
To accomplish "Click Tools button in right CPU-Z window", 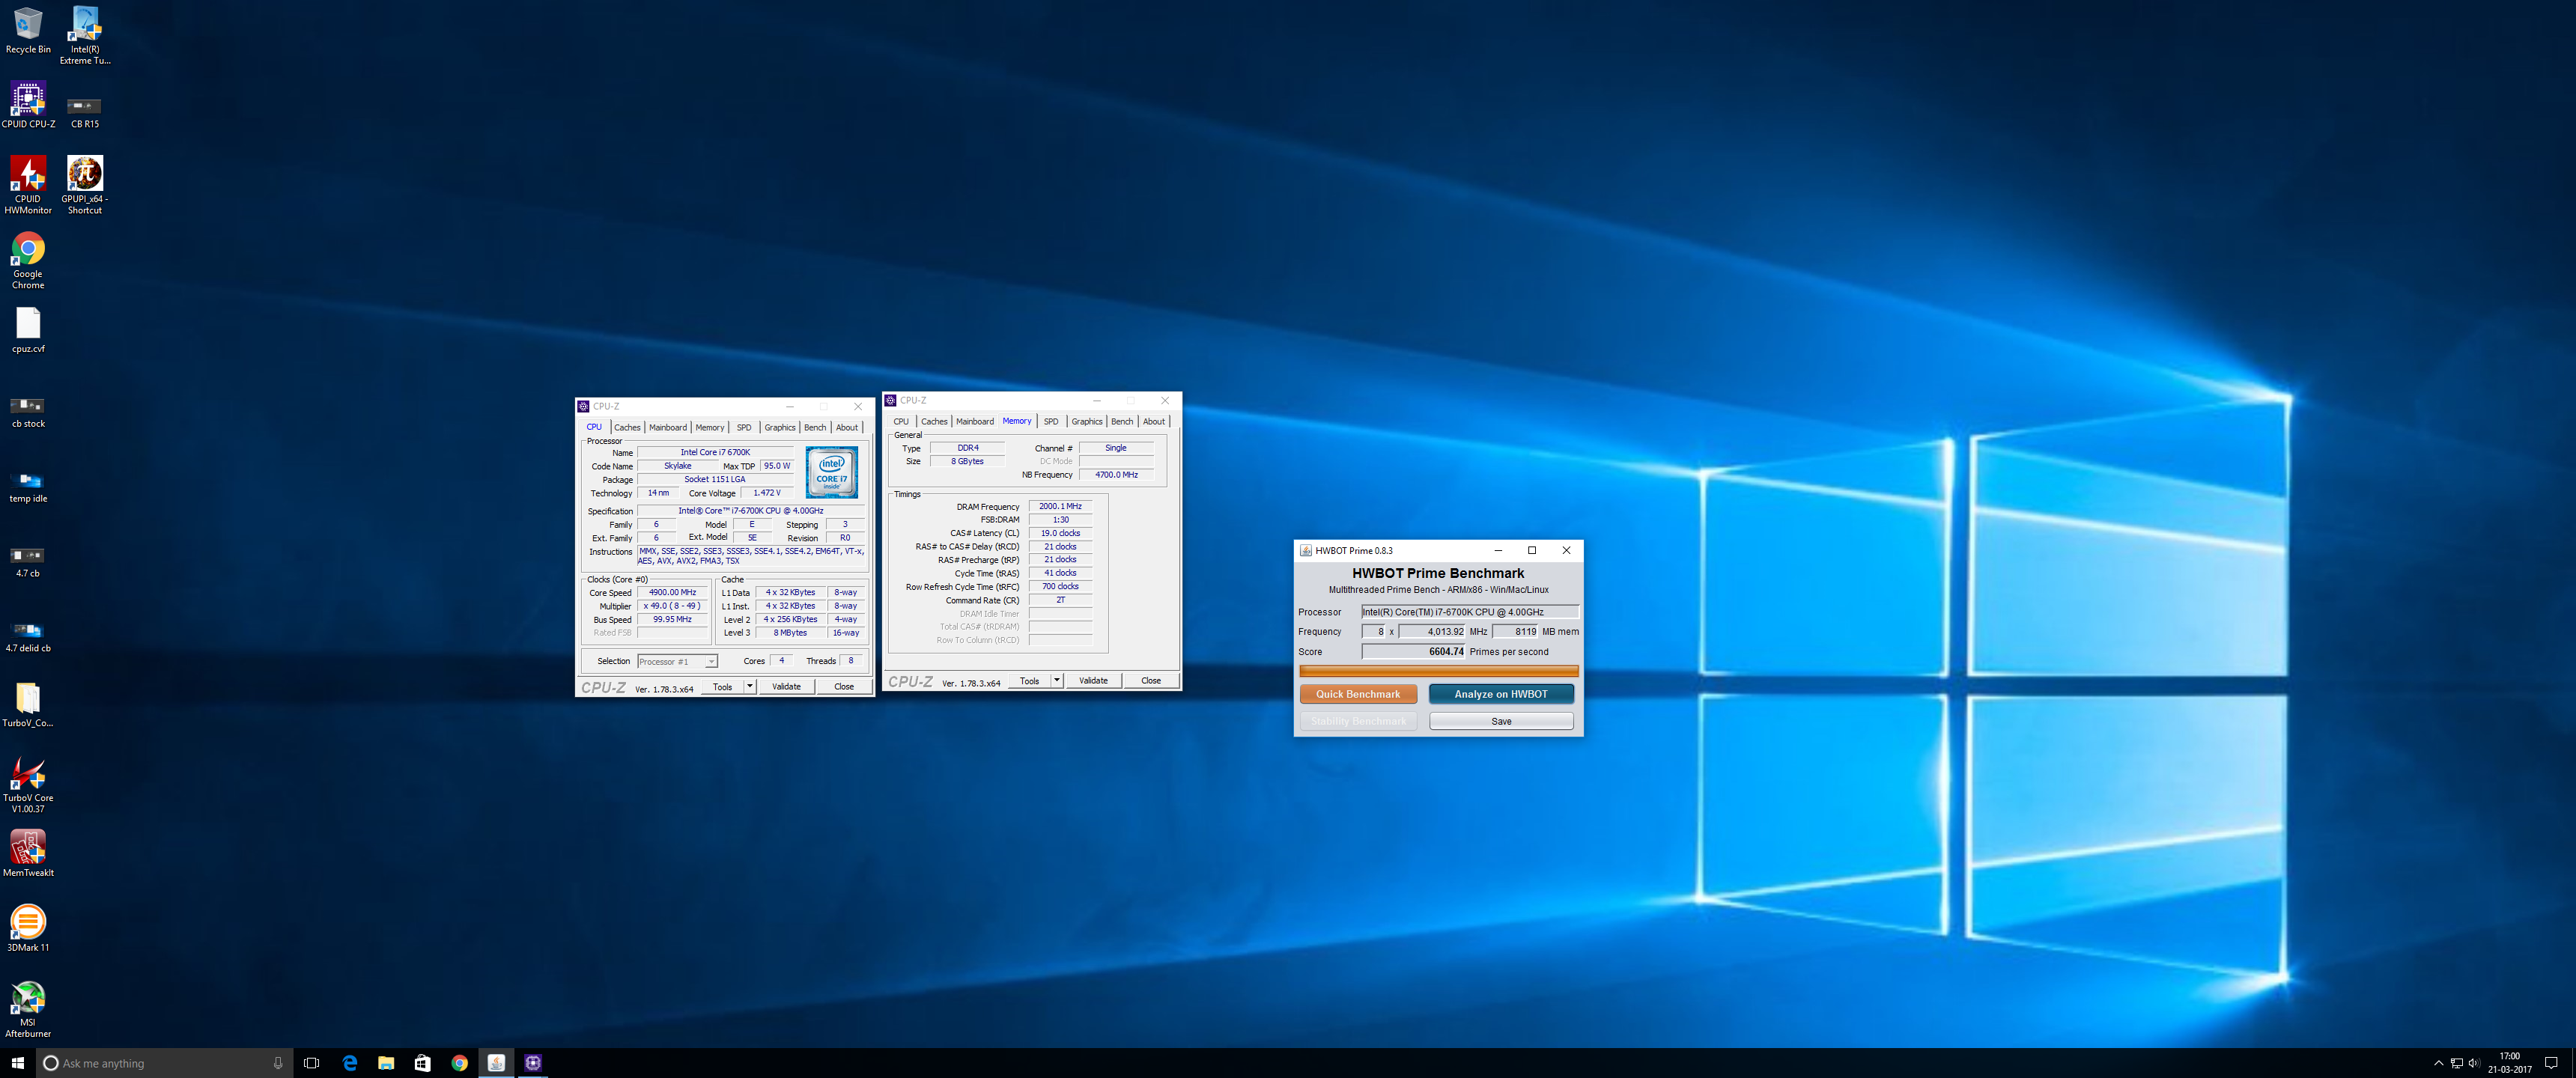I will [x=1029, y=681].
